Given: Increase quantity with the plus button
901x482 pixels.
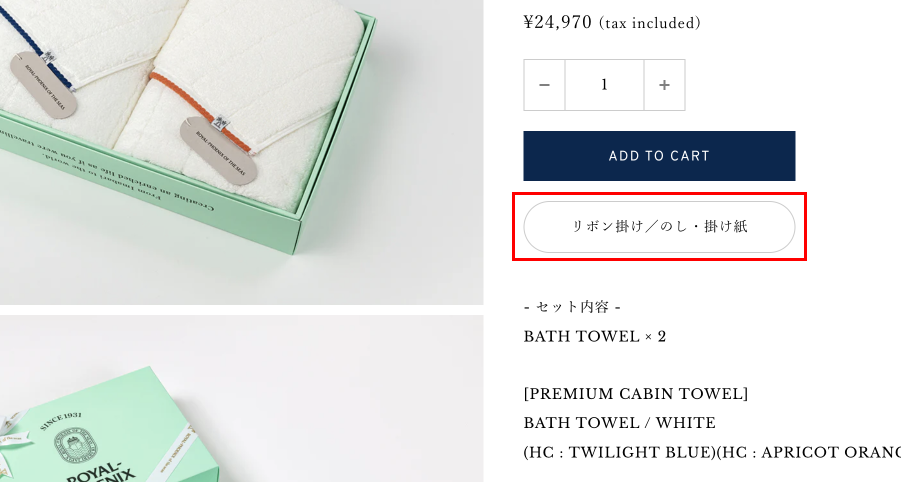Looking at the screenshot, I should (664, 85).
